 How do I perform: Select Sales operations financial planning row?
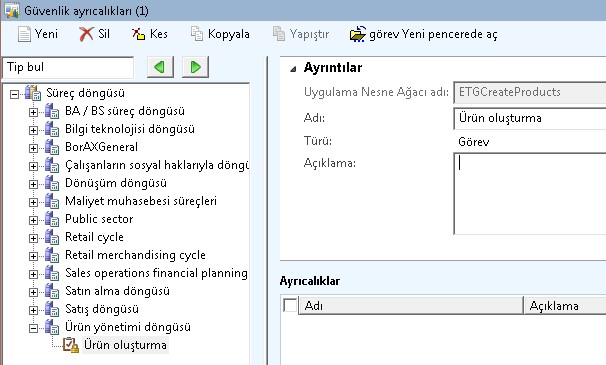[x=156, y=273]
